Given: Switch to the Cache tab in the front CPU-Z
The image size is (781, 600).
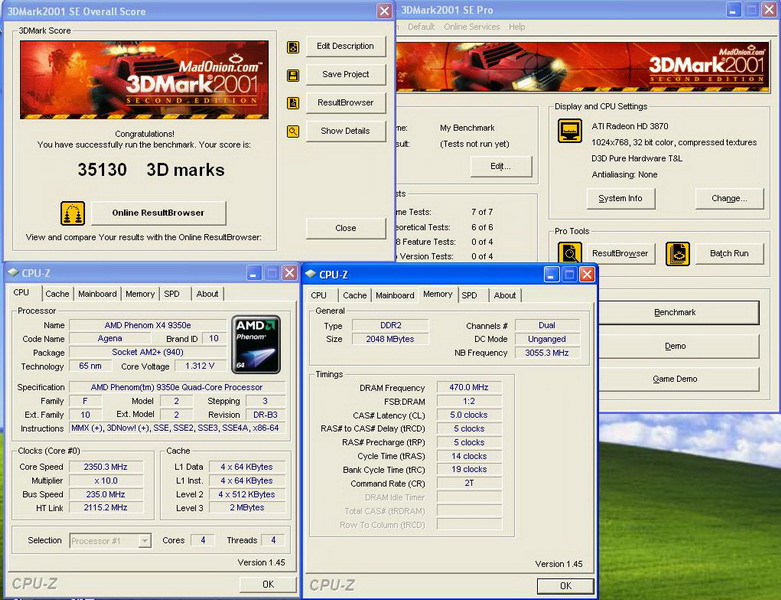Looking at the screenshot, I should click(x=355, y=295).
